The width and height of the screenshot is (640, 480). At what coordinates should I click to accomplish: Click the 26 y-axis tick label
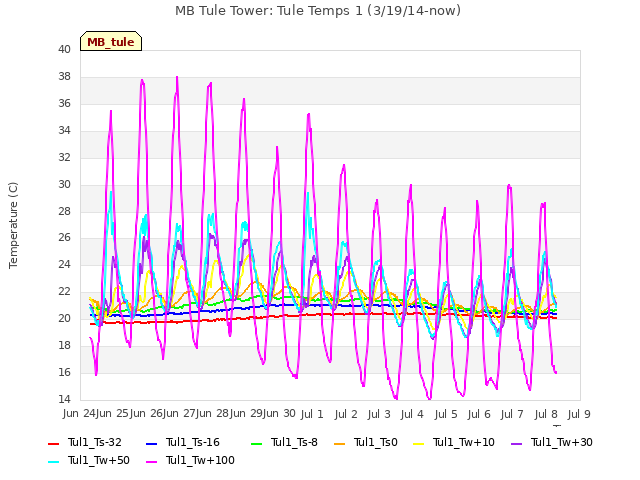(64, 238)
